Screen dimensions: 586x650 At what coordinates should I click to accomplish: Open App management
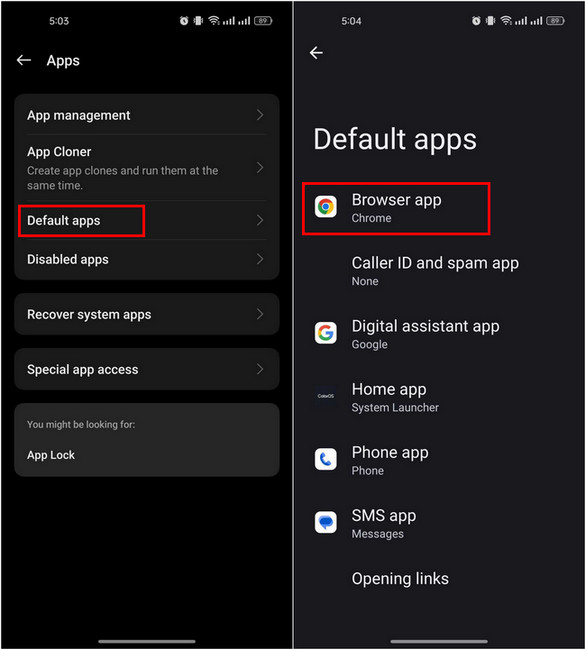pos(147,115)
